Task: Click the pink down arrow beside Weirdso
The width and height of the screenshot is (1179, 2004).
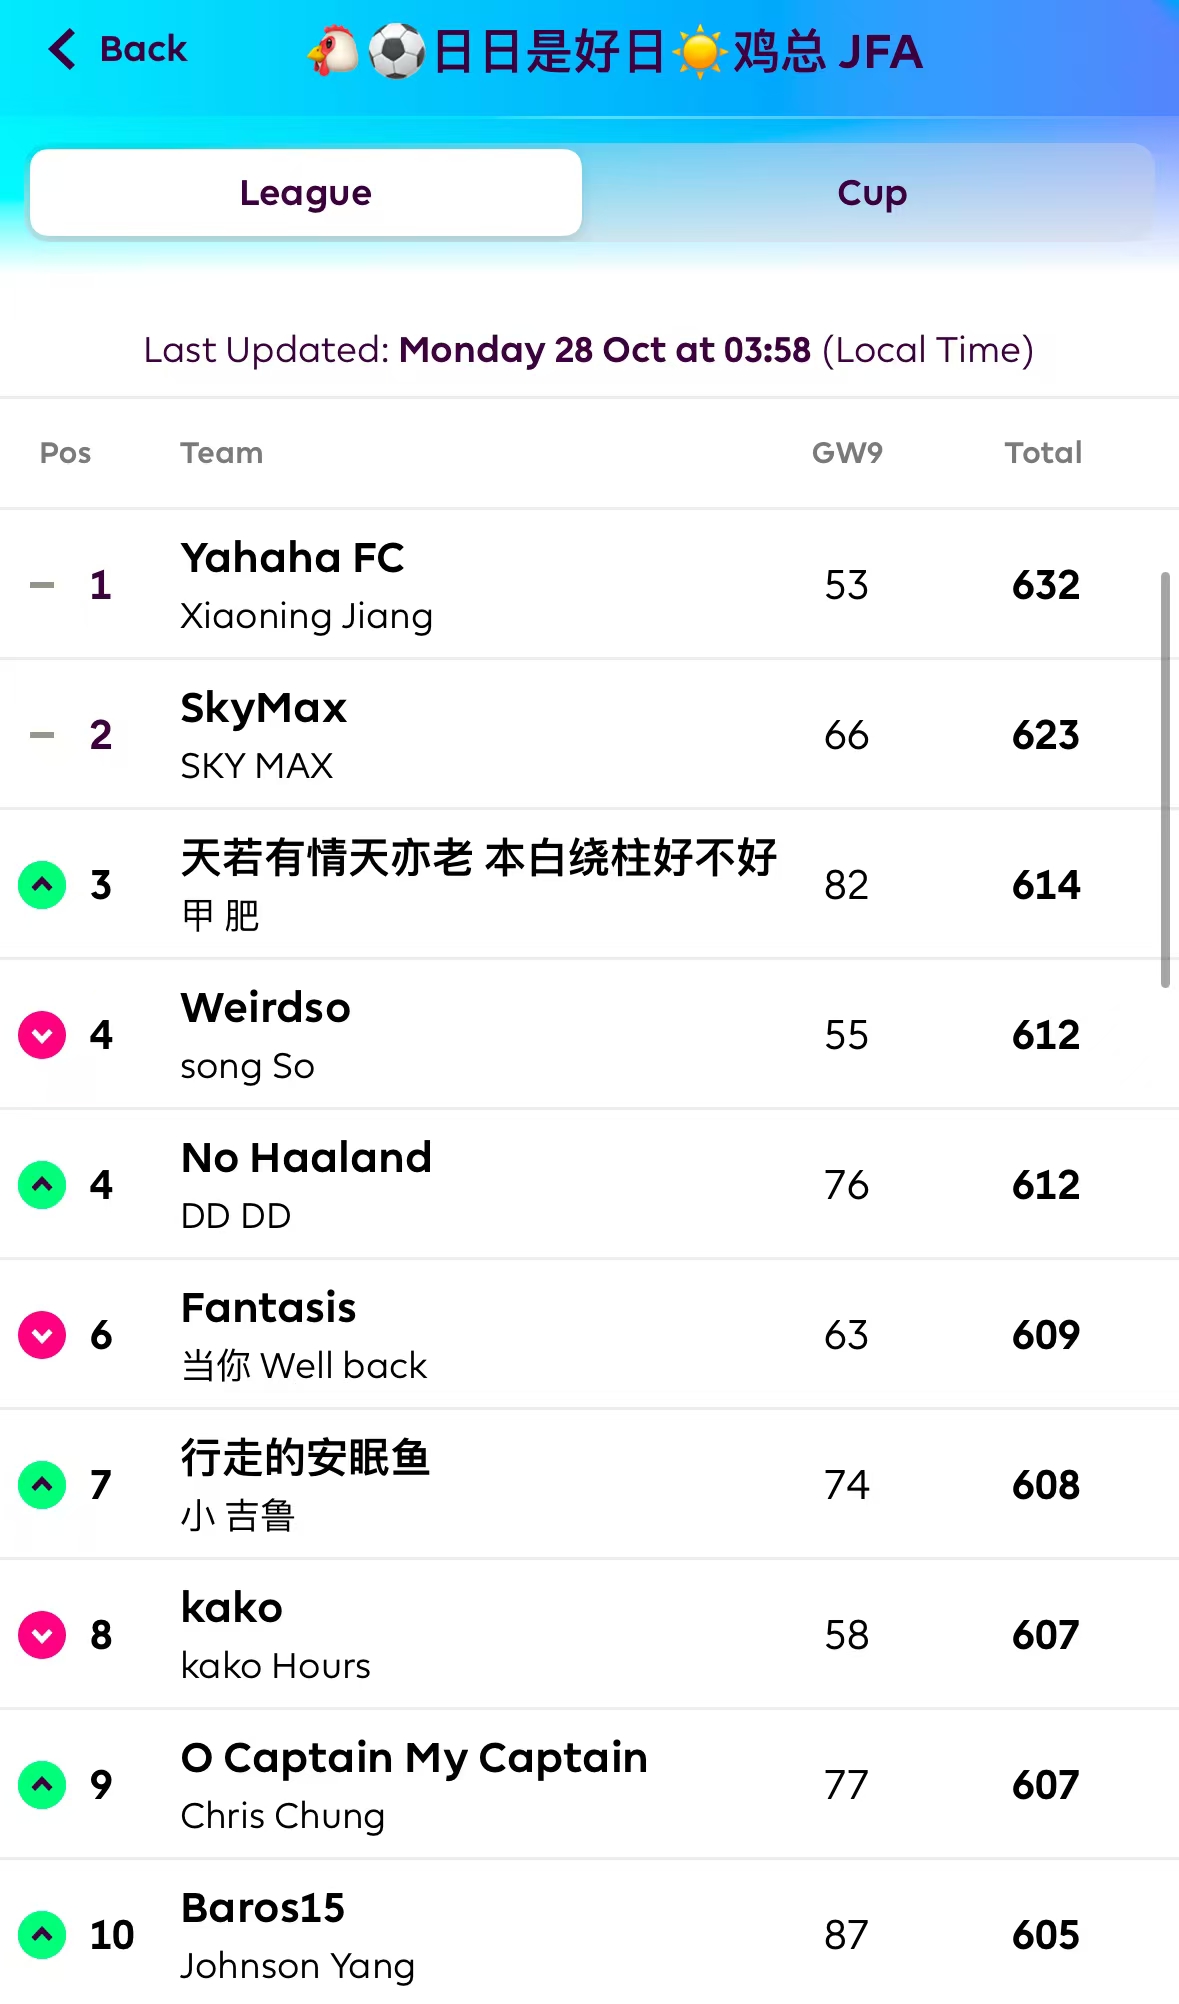Action: (x=42, y=1034)
